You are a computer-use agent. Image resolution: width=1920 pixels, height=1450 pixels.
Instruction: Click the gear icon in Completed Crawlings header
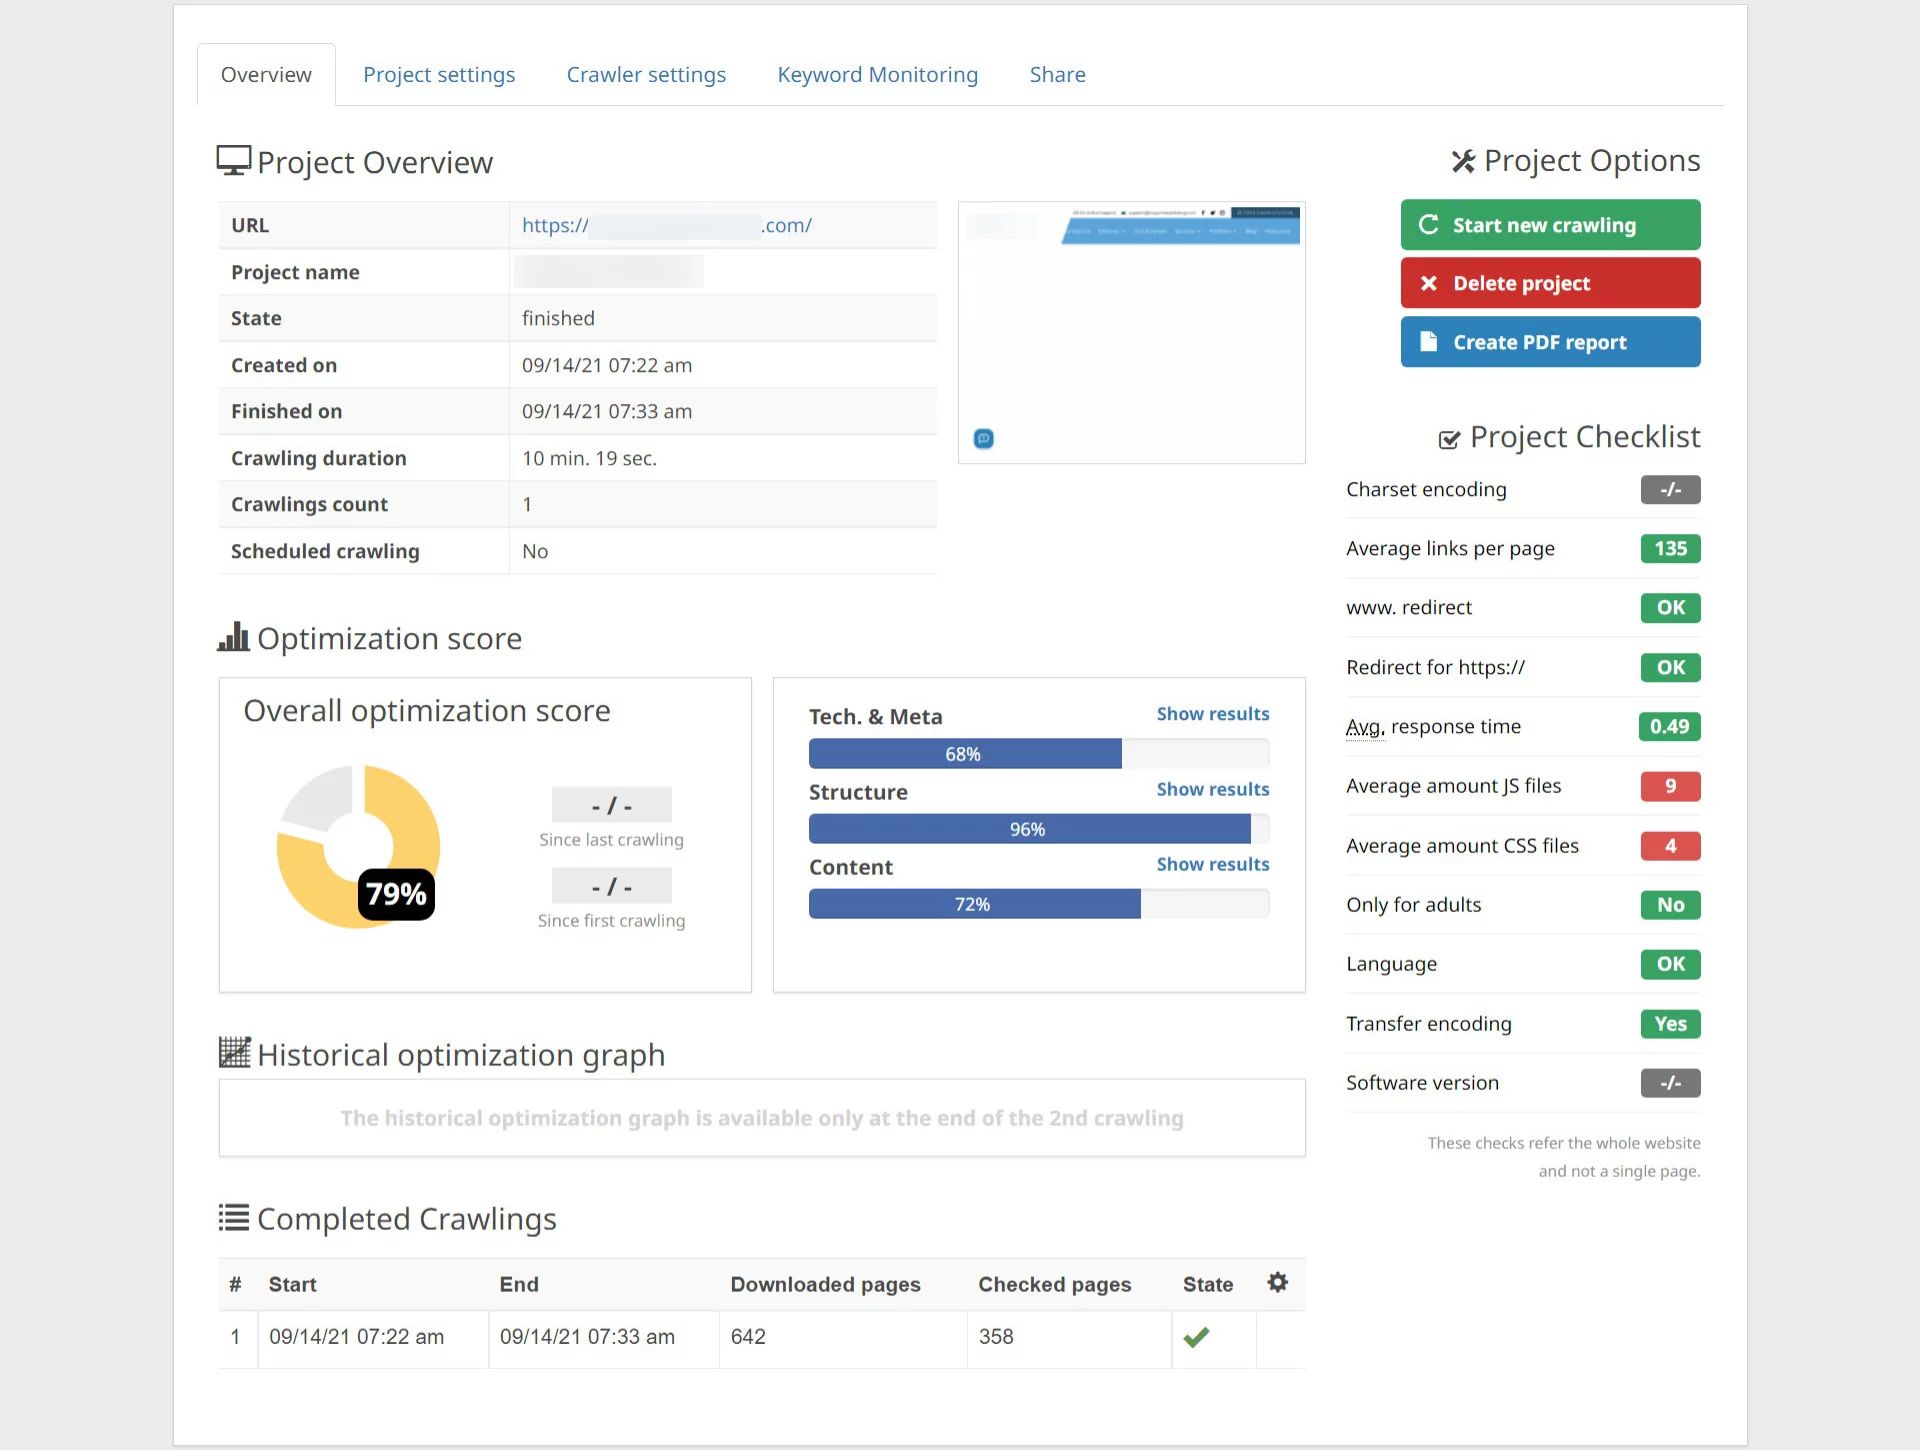[1277, 1282]
